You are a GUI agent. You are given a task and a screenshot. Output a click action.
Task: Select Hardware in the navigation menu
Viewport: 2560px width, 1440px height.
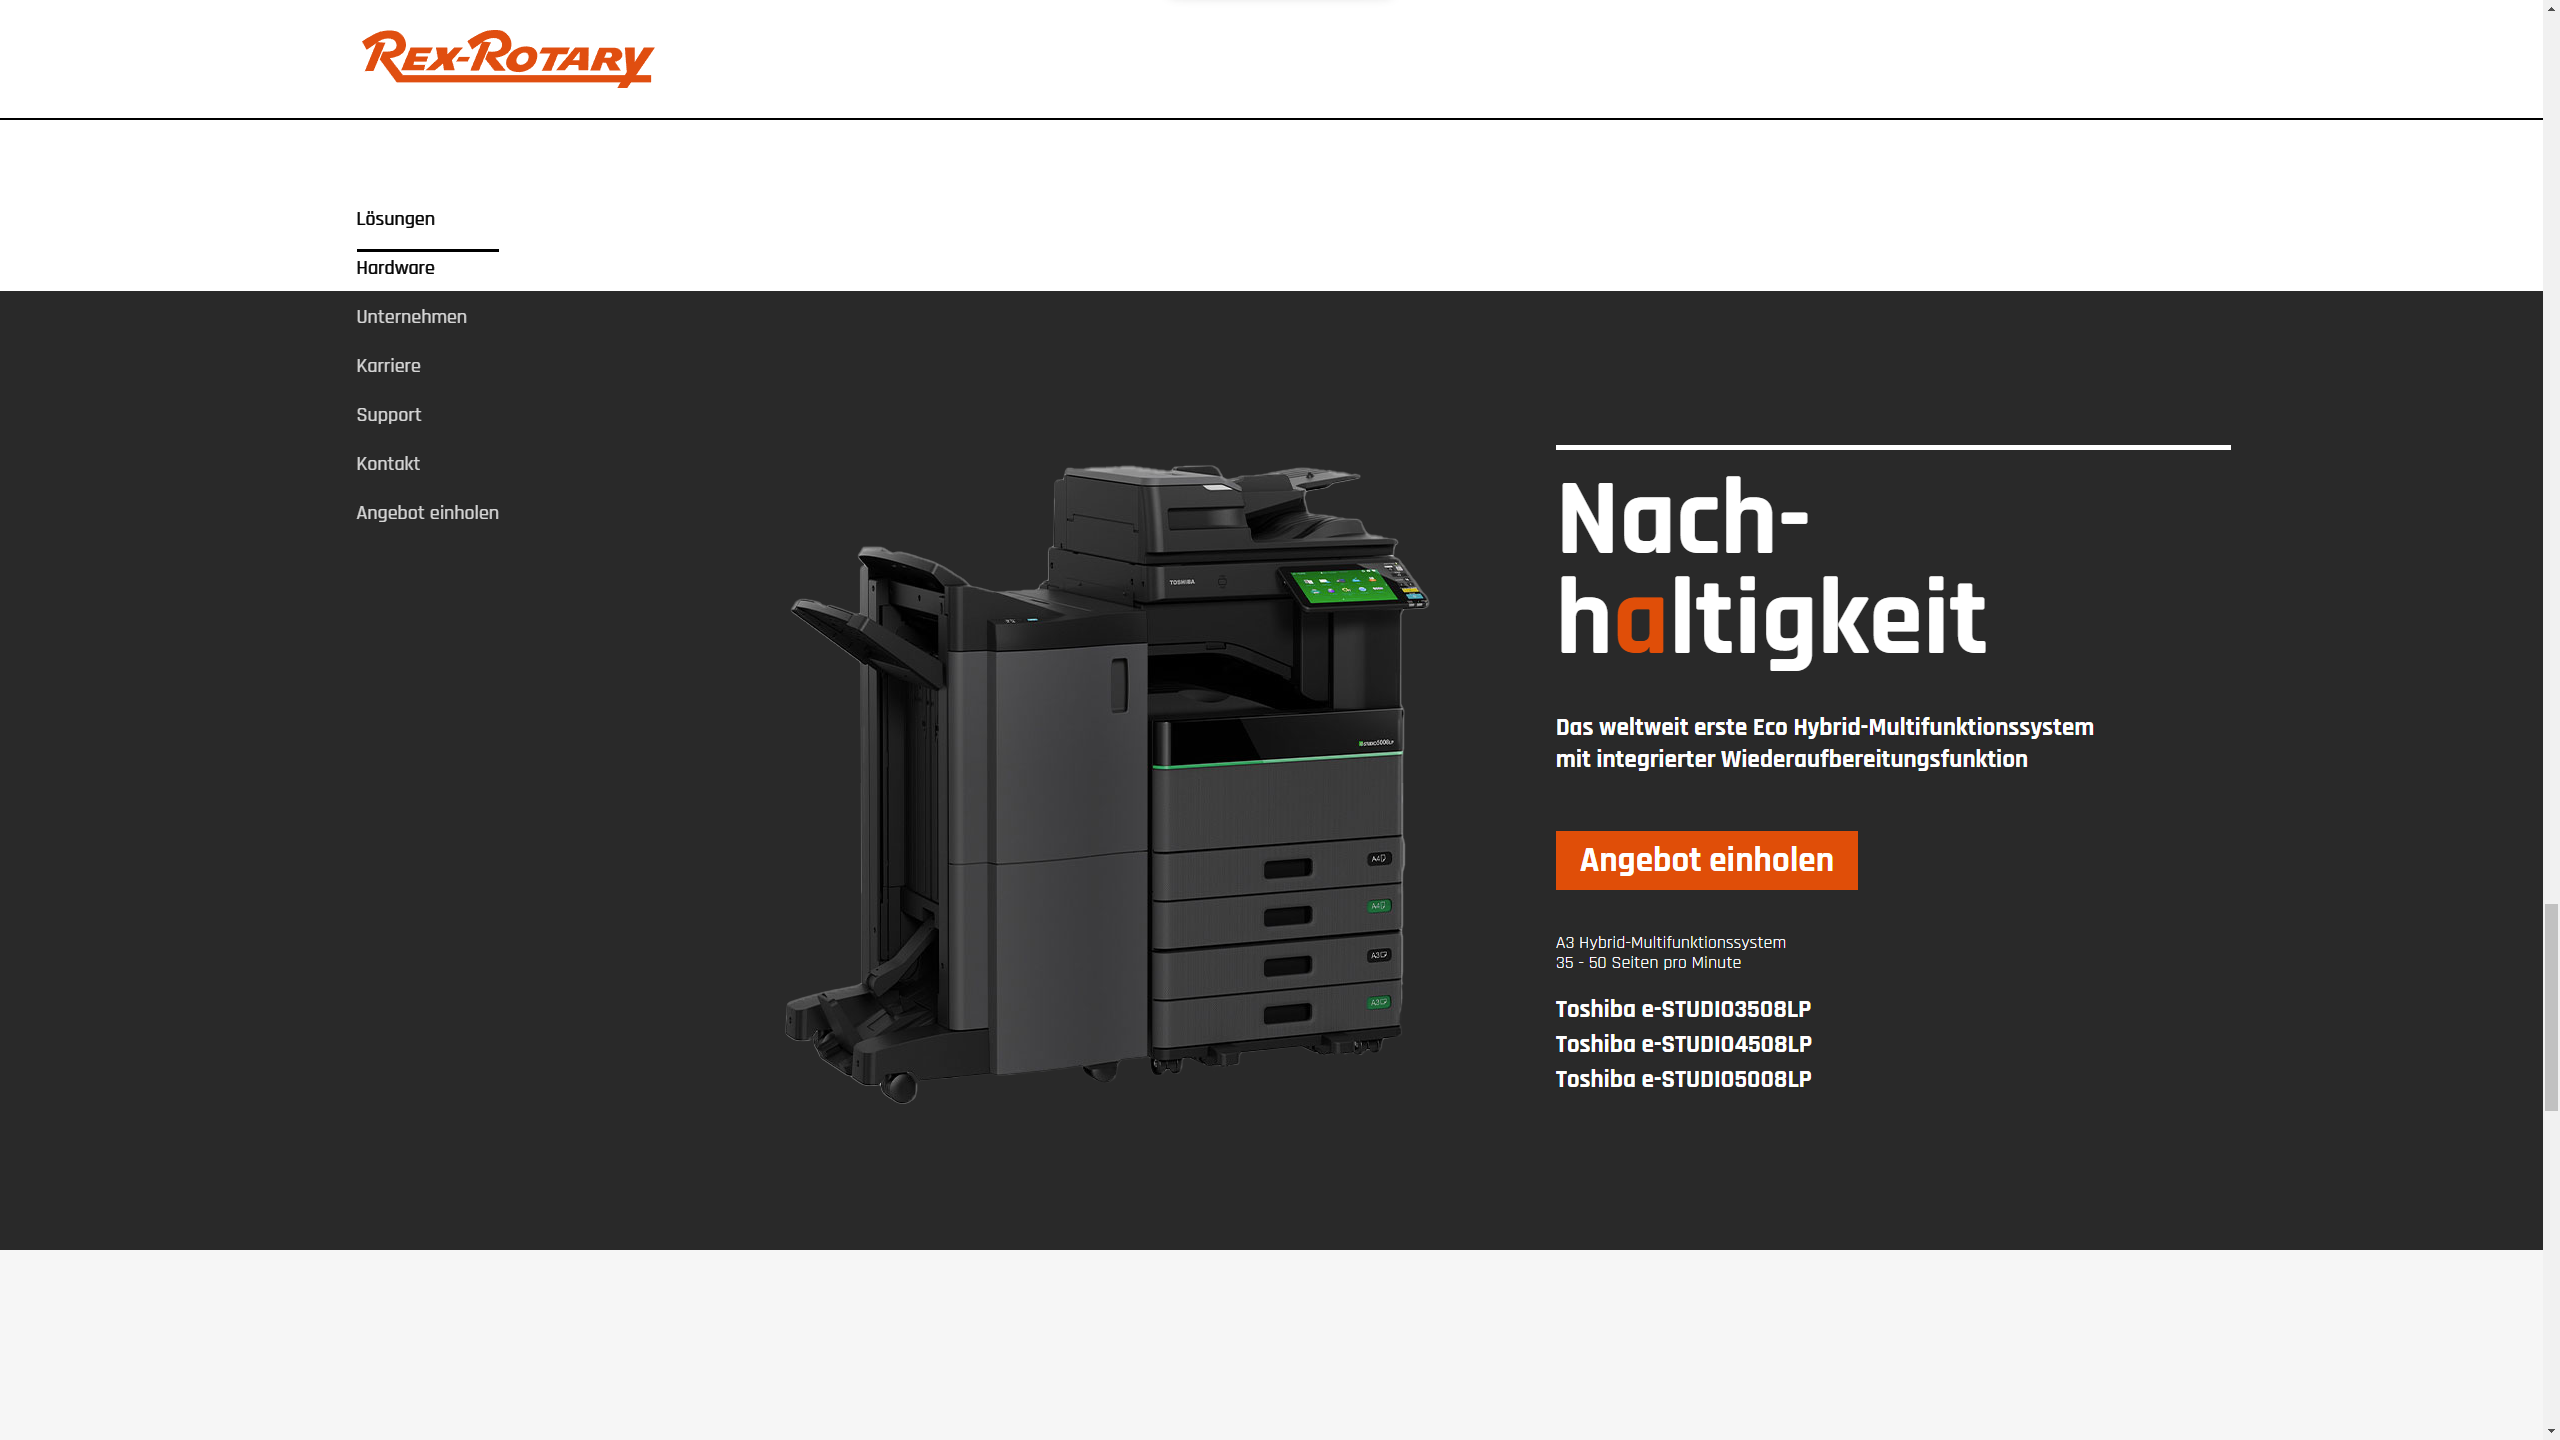click(395, 268)
